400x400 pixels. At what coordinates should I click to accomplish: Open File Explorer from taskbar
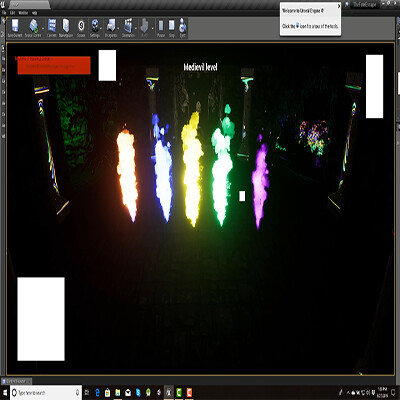coord(118,393)
